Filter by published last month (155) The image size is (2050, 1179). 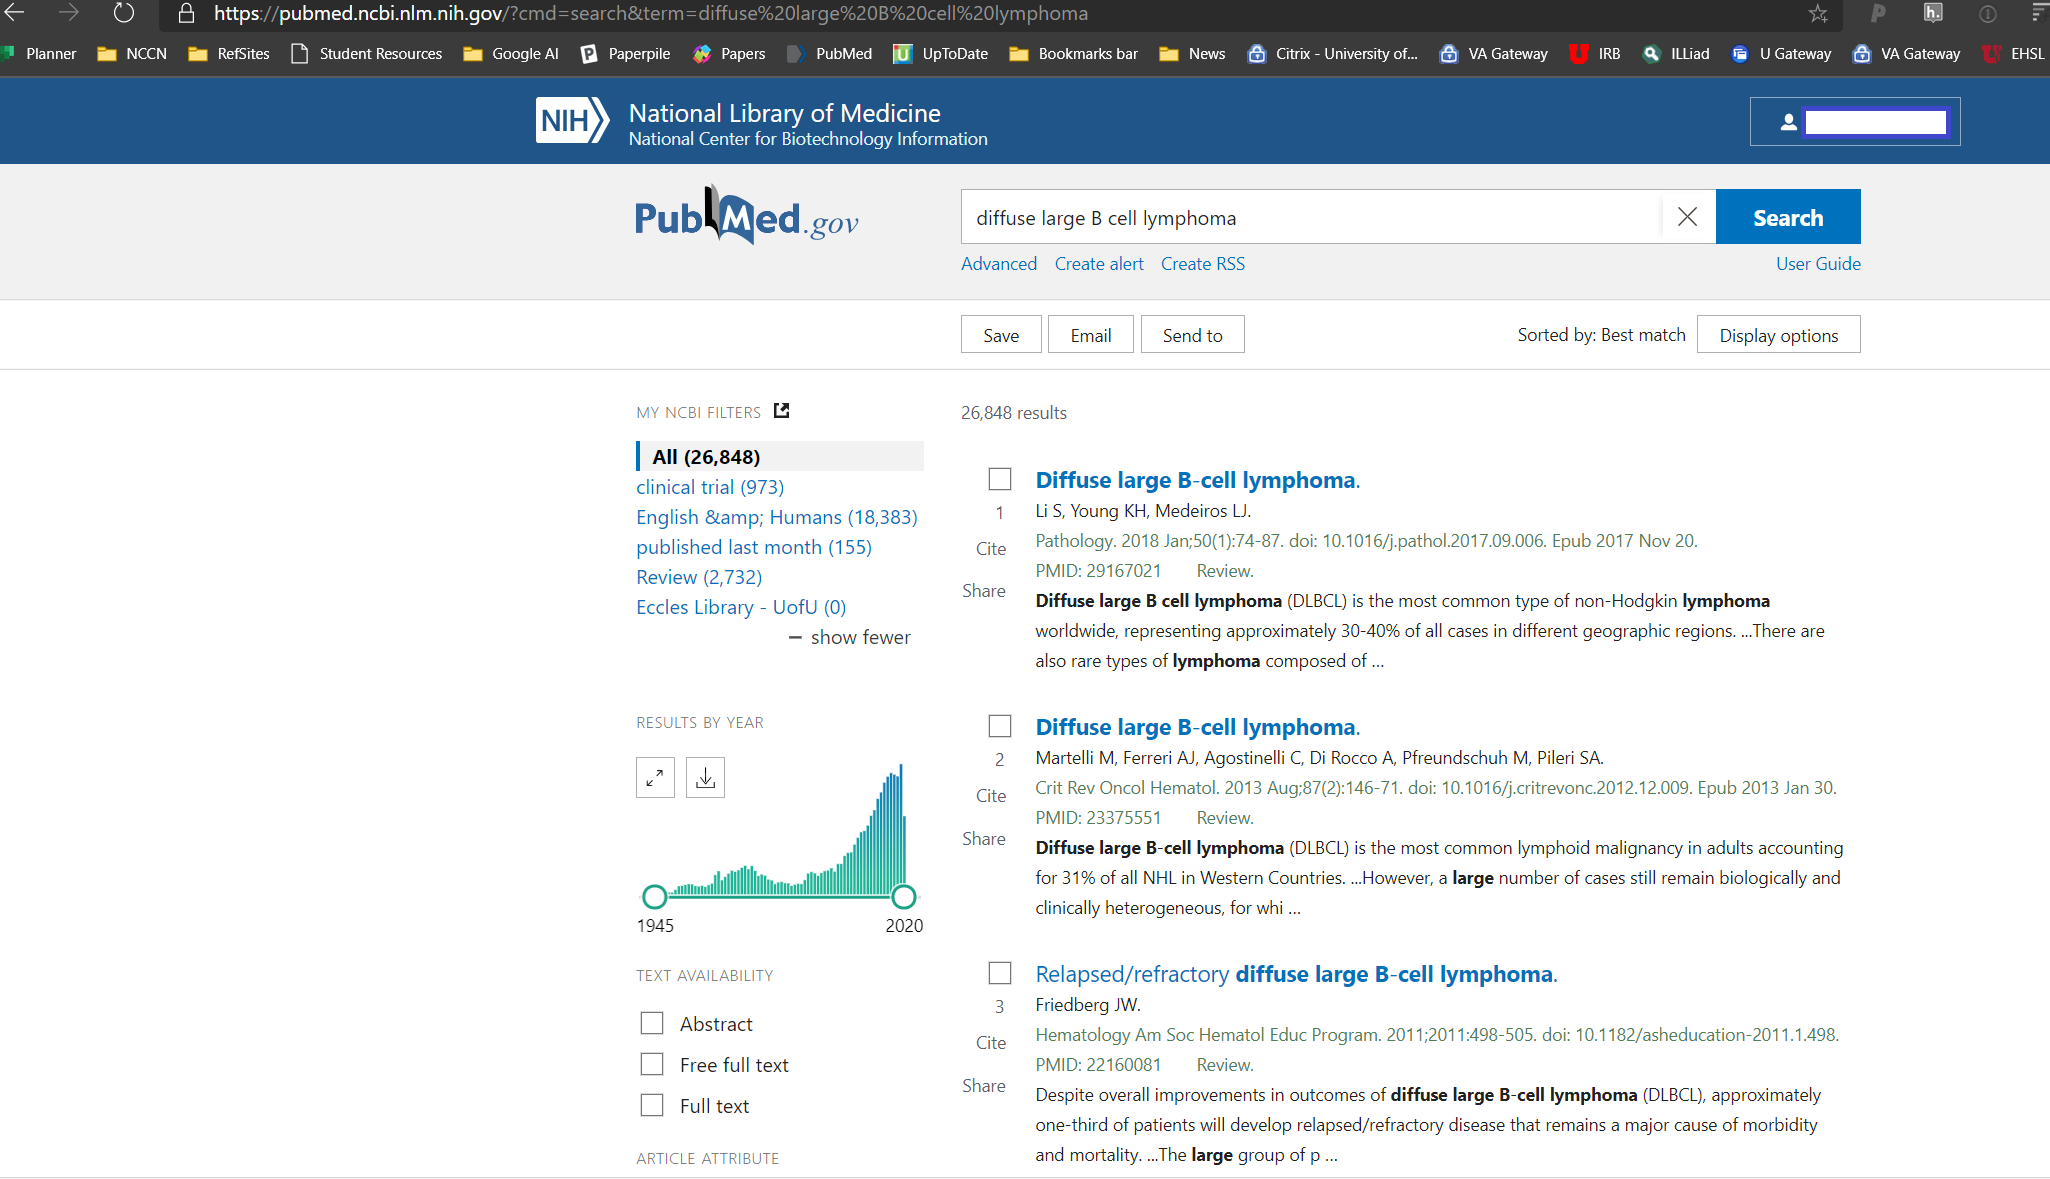click(x=754, y=547)
